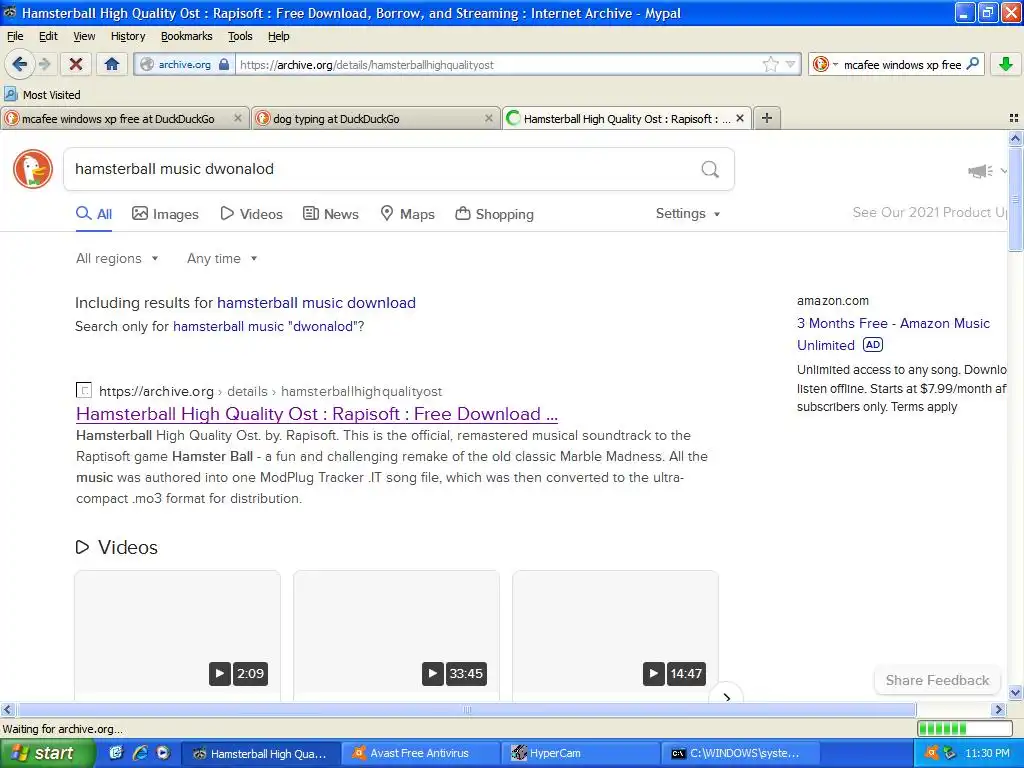Open the History menu
Viewport: 1024px width, 768px height.
click(x=127, y=36)
